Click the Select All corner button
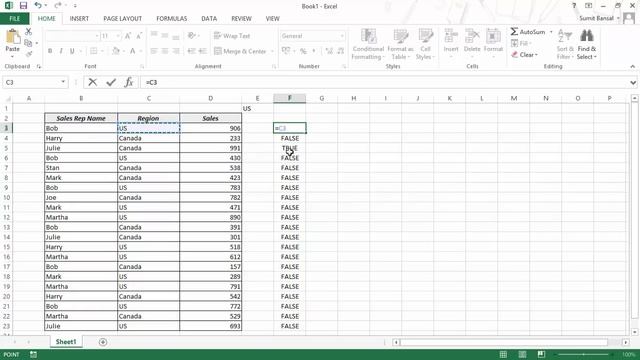 click(x=7, y=98)
